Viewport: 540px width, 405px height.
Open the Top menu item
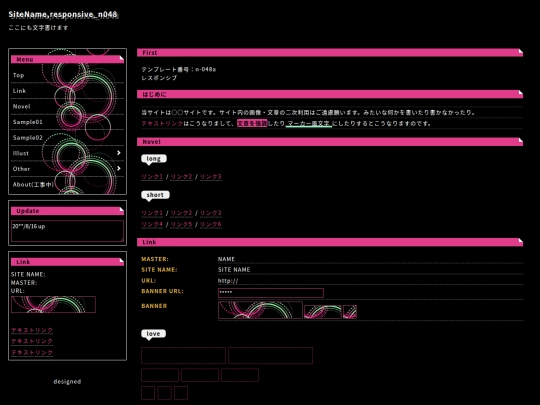point(67,75)
